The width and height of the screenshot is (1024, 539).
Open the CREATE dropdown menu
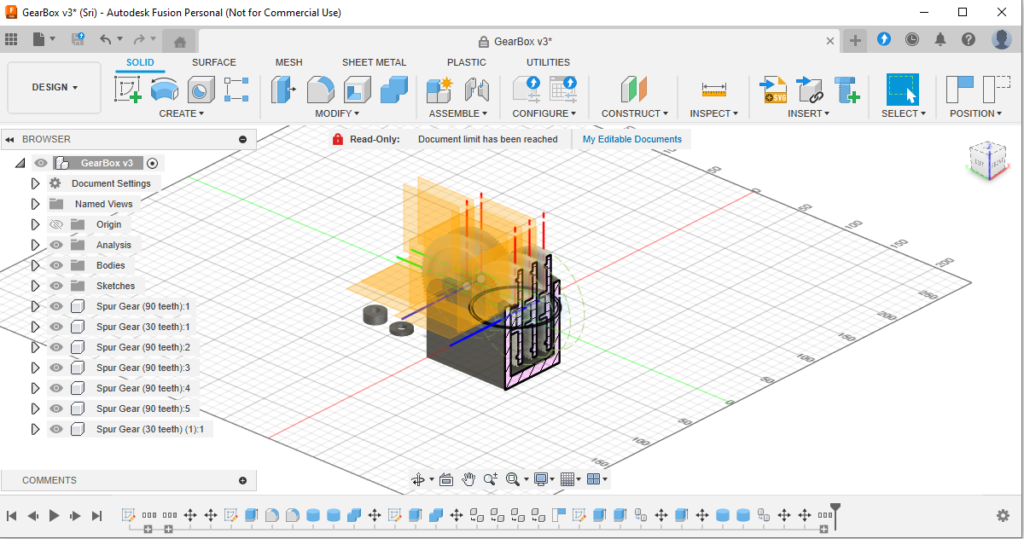(181, 114)
